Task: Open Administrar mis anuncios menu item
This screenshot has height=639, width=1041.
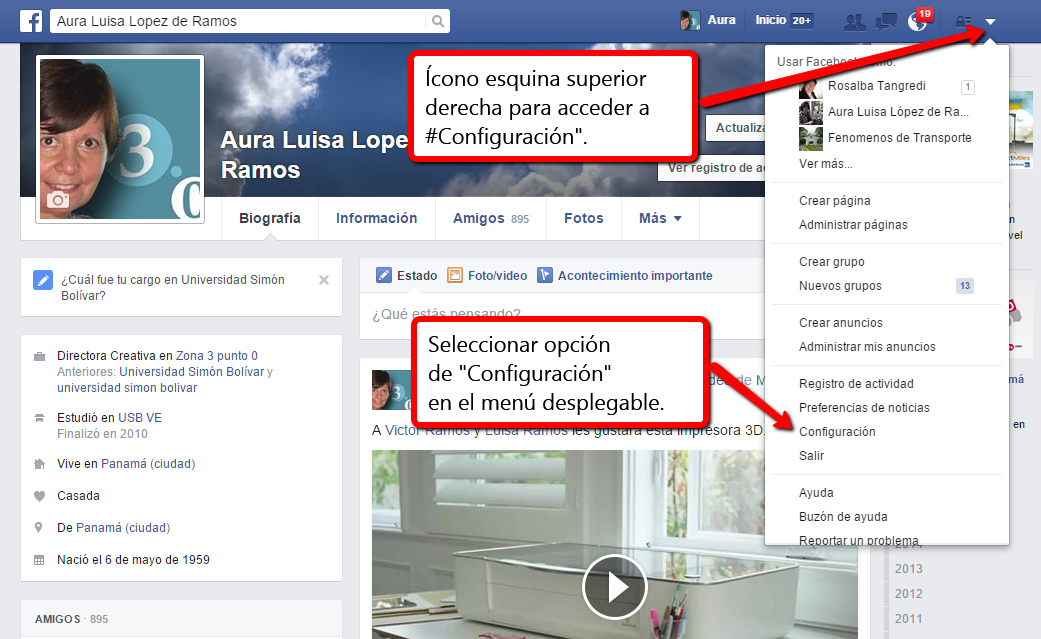Action: 867,347
